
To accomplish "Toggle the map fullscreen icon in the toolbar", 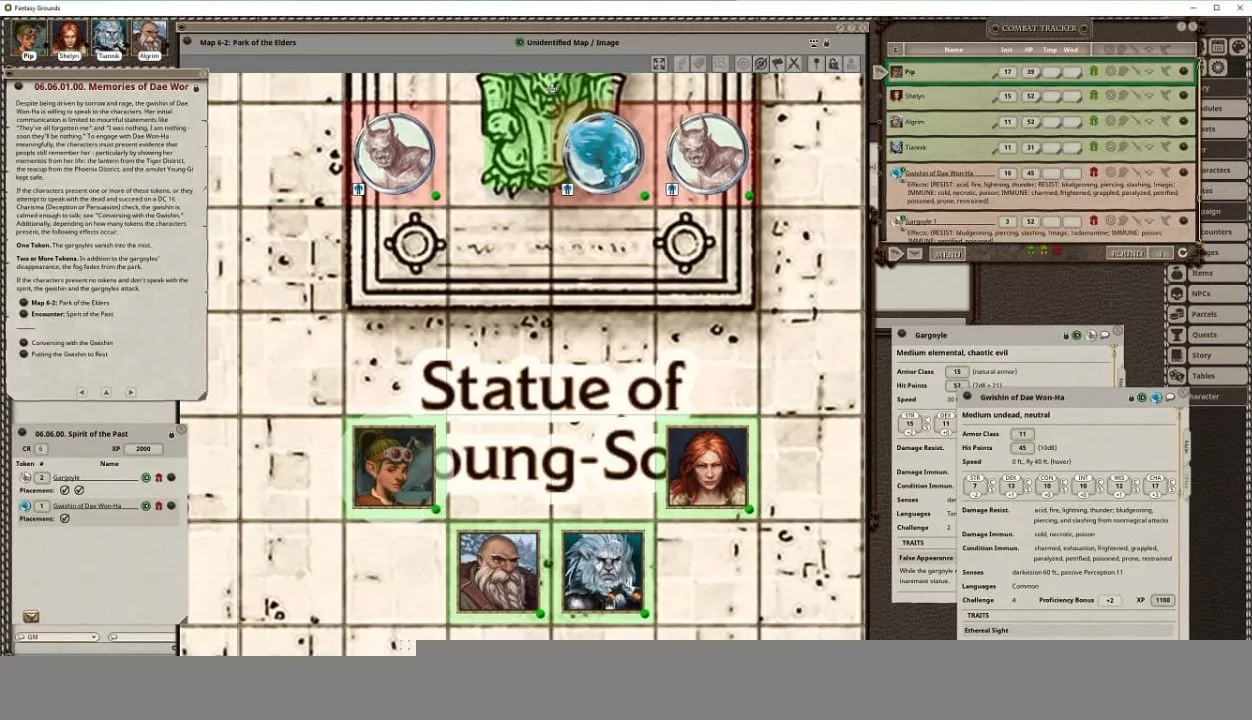I will point(659,63).
